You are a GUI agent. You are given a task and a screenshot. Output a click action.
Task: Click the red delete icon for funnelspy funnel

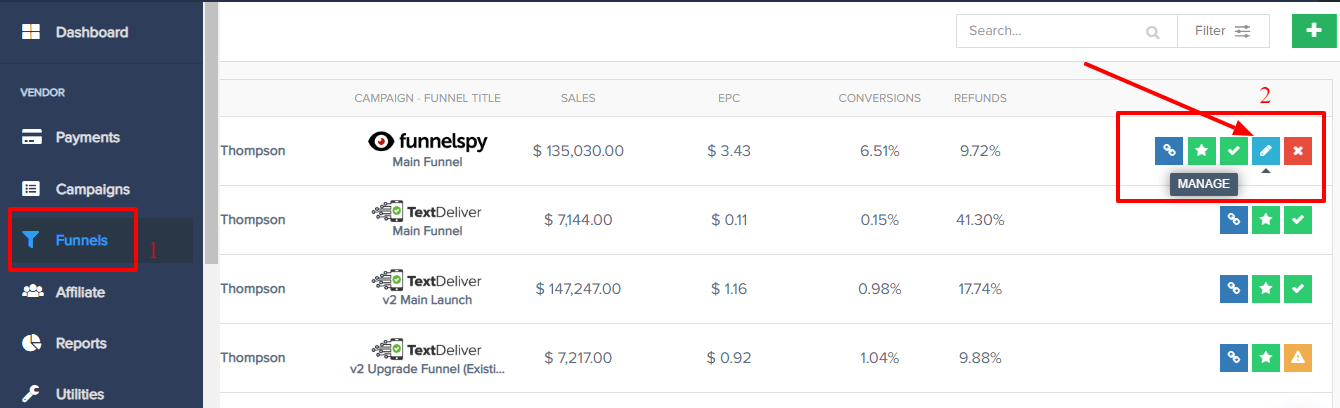pyautogui.click(x=1297, y=151)
